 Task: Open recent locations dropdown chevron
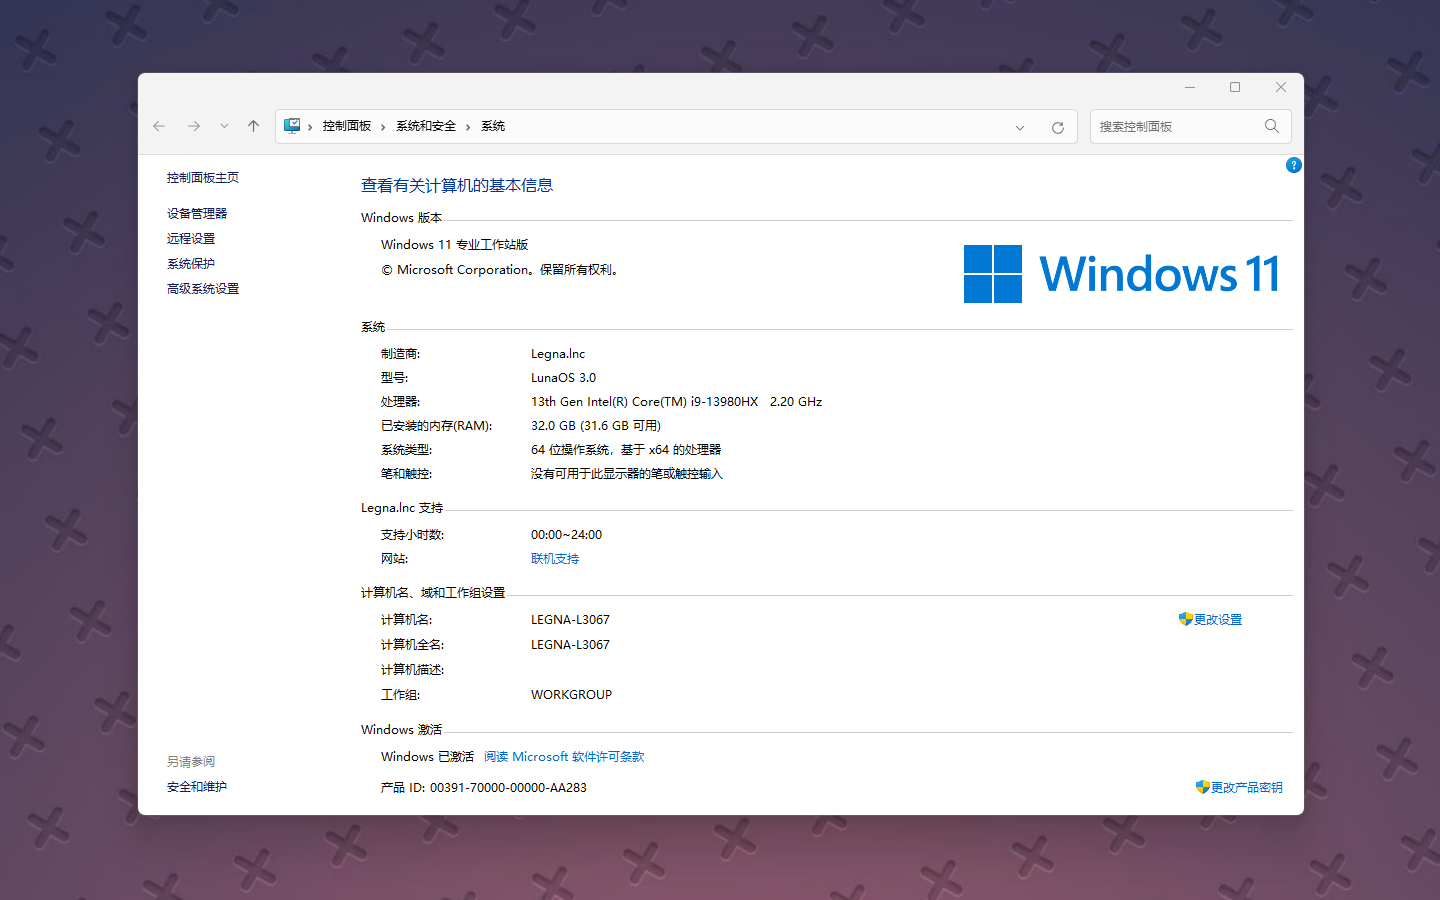pos(224,126)
